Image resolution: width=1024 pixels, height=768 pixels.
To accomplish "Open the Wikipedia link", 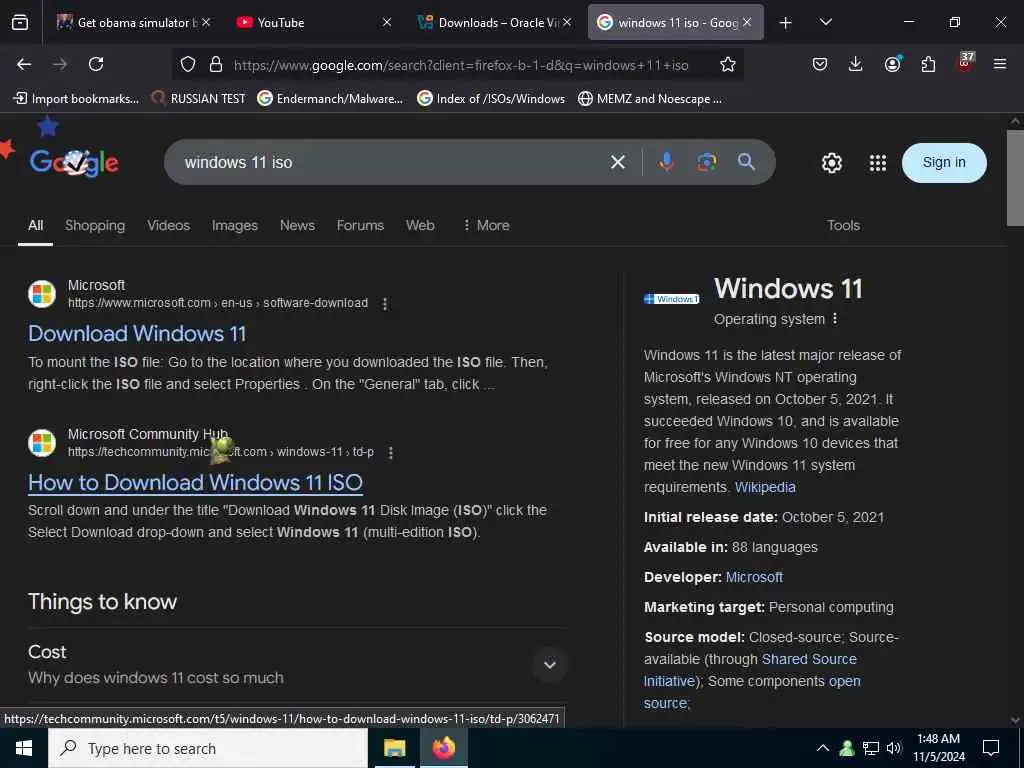I will pyautogui.click(x=765, y=487).
